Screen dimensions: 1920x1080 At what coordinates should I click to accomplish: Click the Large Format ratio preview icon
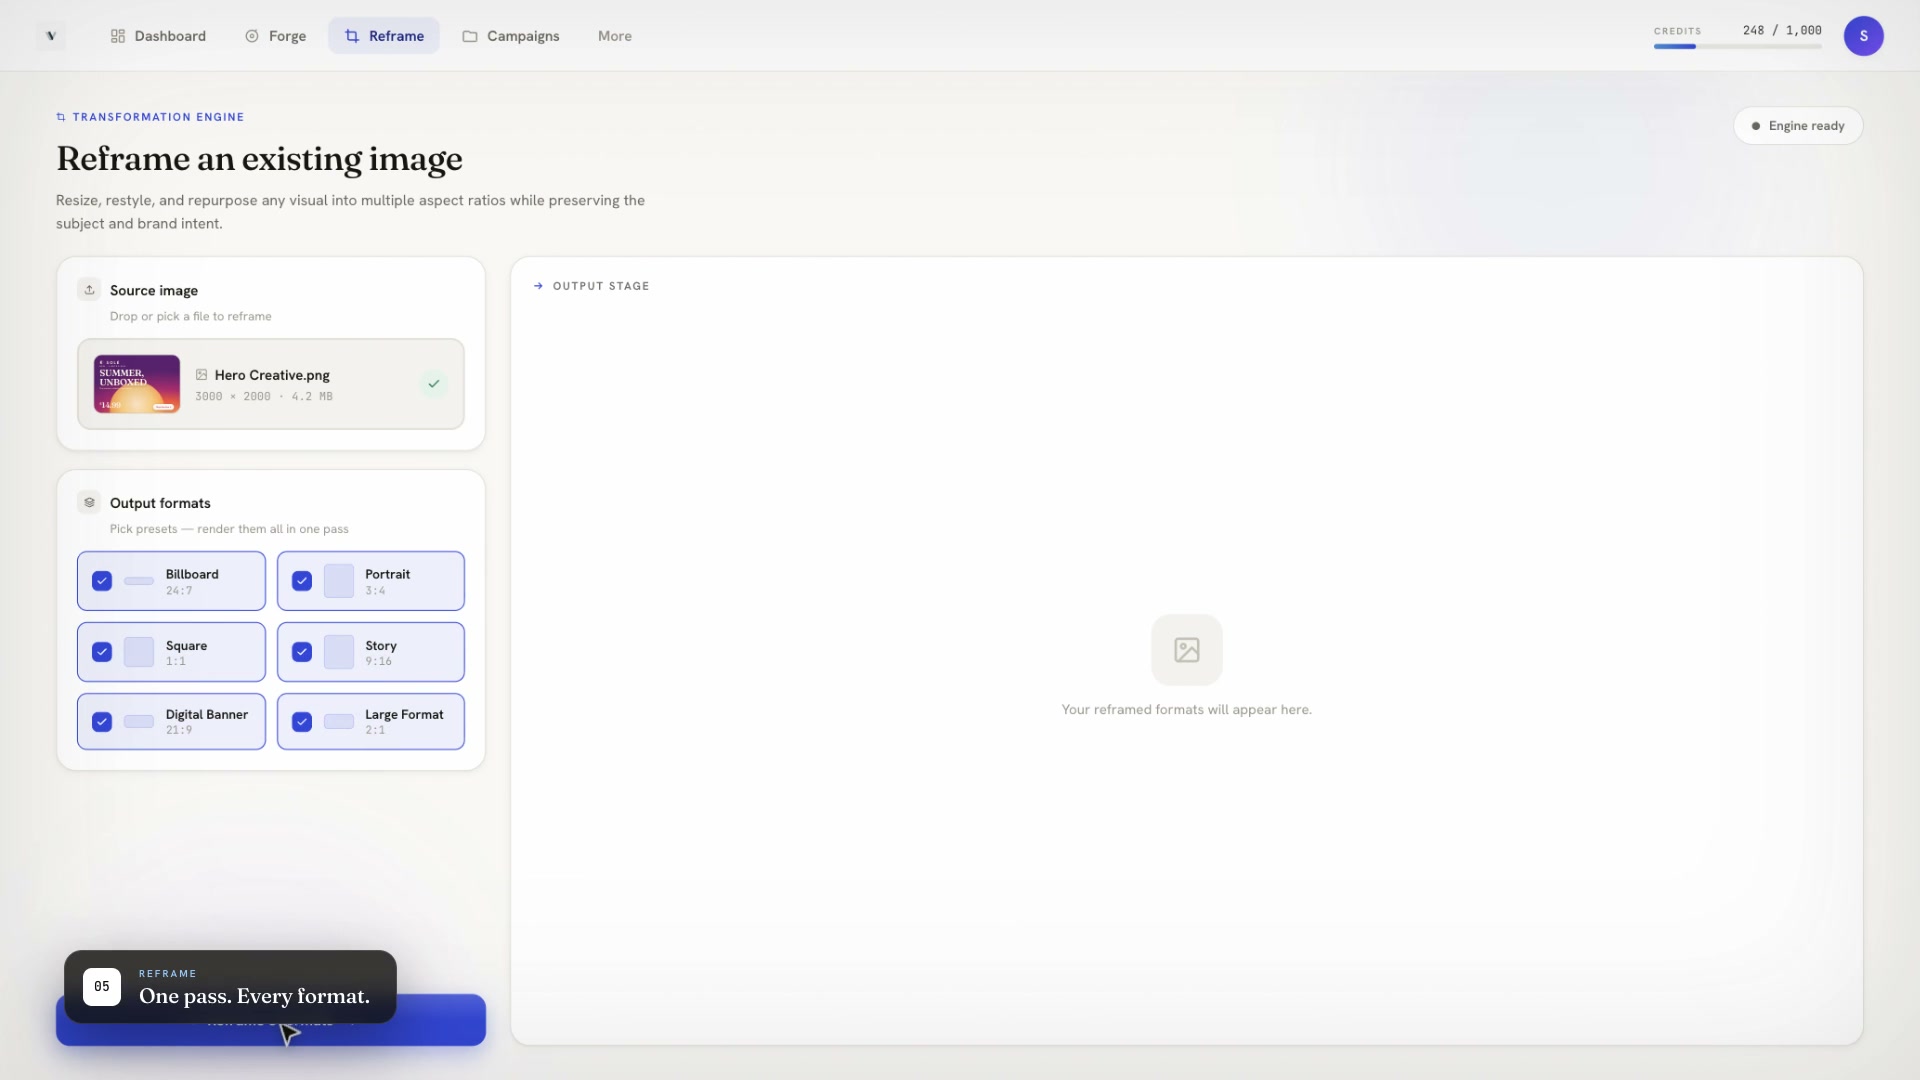click(x=339, y=722)
